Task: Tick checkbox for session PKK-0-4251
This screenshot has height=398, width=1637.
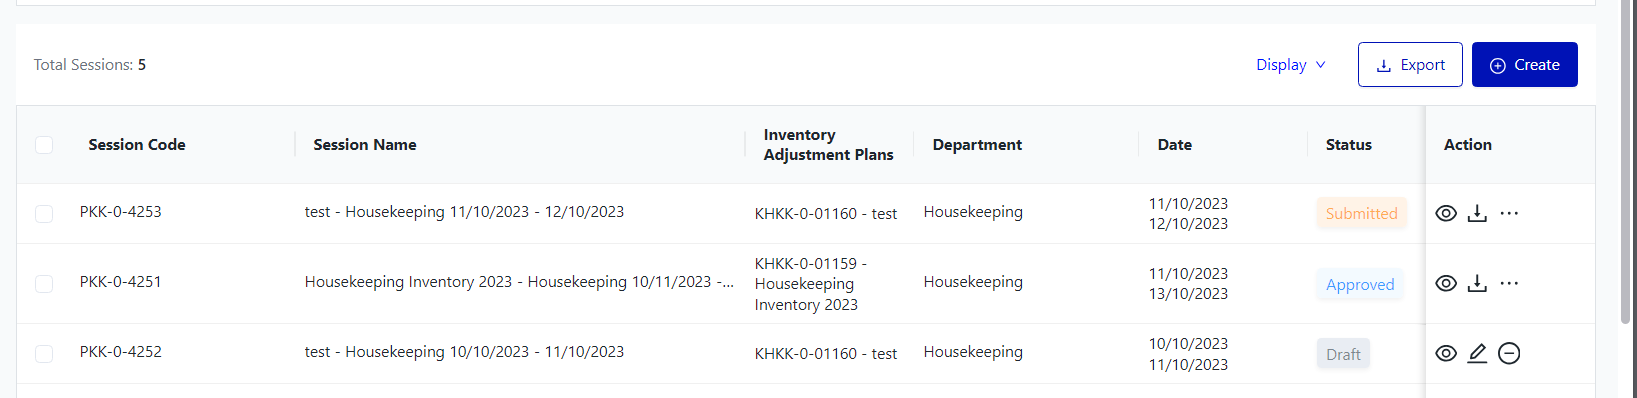Action: [x=44, y=283]
